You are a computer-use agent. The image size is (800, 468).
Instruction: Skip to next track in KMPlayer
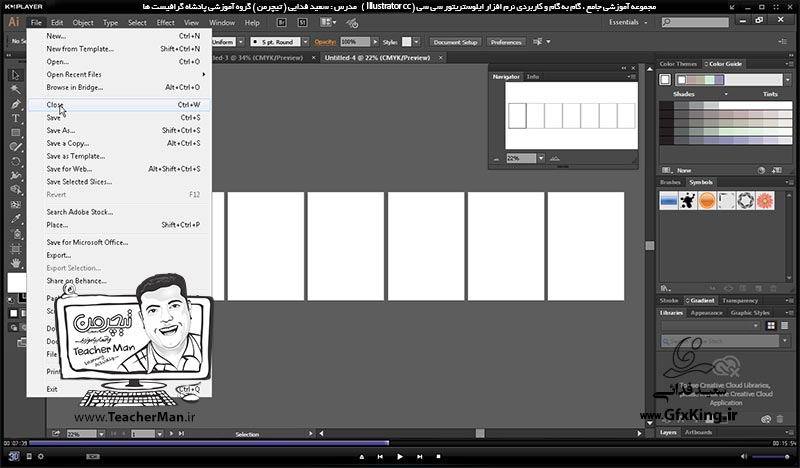[x=419, y=457]
